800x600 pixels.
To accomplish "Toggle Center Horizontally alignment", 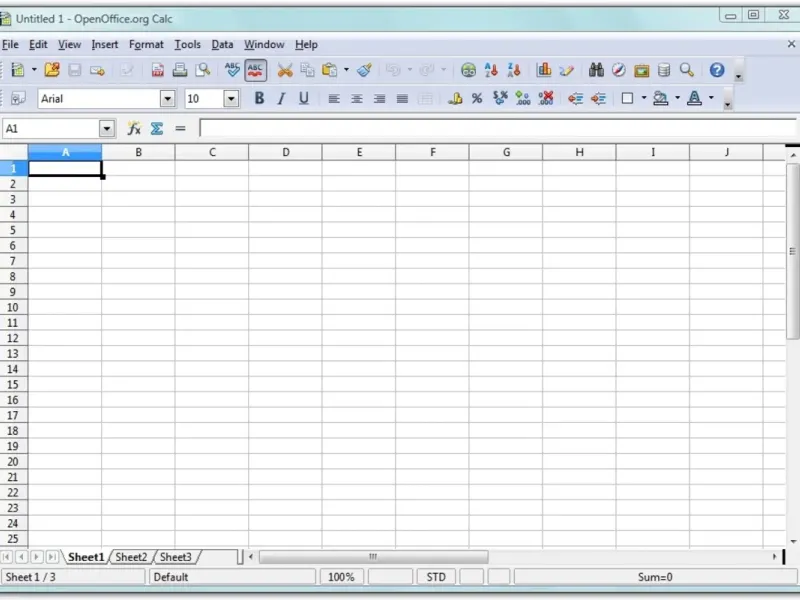I will point(357,98).
